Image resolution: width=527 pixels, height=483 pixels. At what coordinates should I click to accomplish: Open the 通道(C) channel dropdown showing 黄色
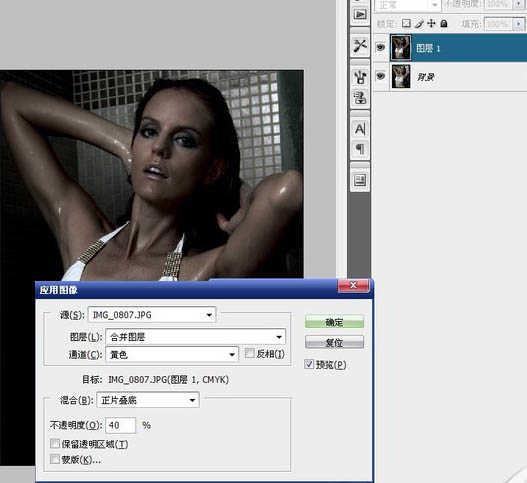[172, 355]
